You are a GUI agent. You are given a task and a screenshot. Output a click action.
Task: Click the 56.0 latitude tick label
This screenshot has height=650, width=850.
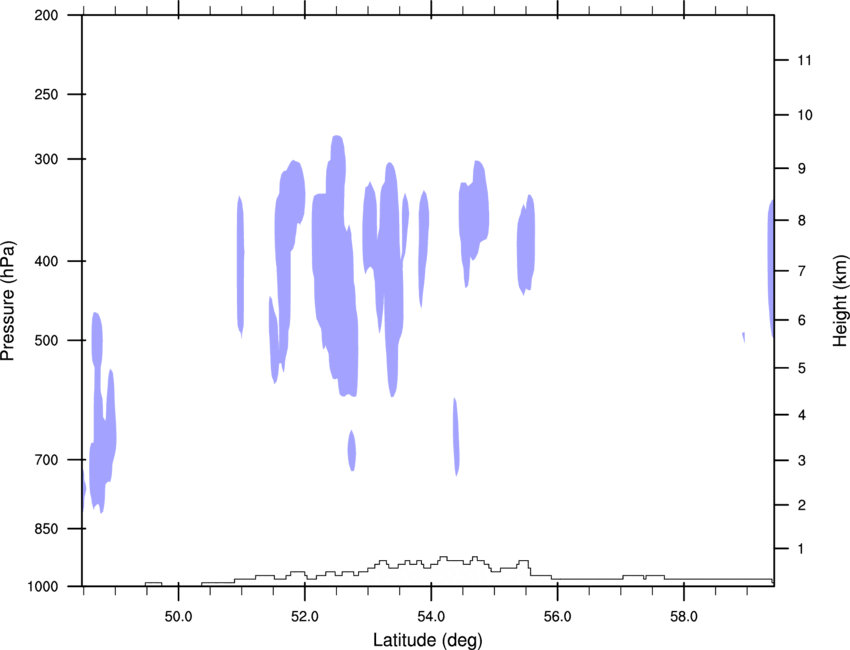(x=557, y=617)
